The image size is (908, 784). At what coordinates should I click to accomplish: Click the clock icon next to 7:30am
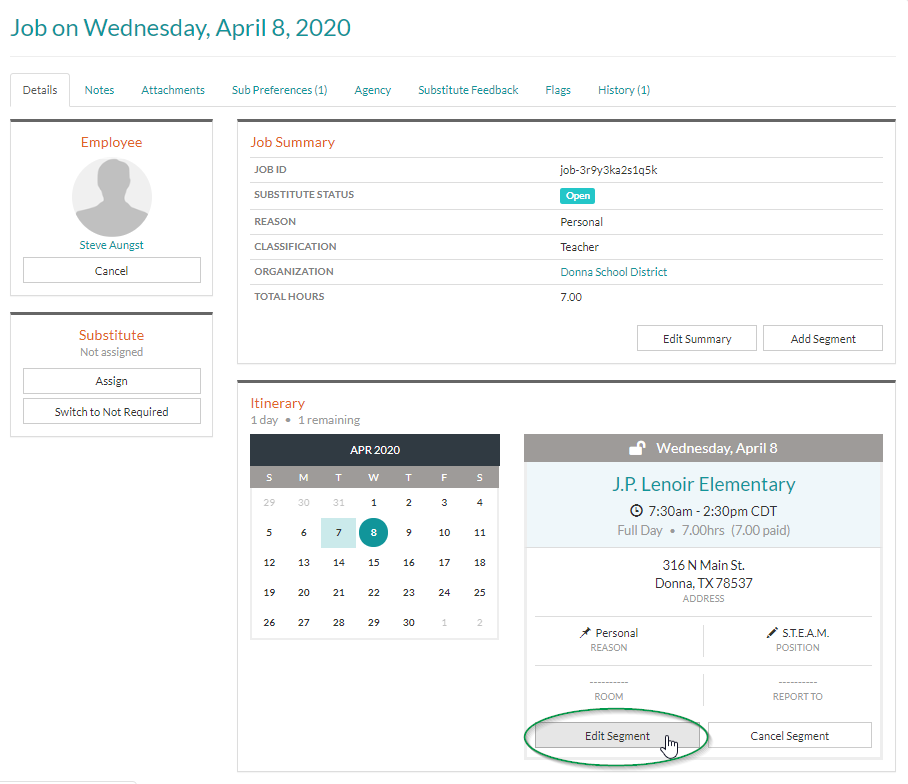coord(636,511)
